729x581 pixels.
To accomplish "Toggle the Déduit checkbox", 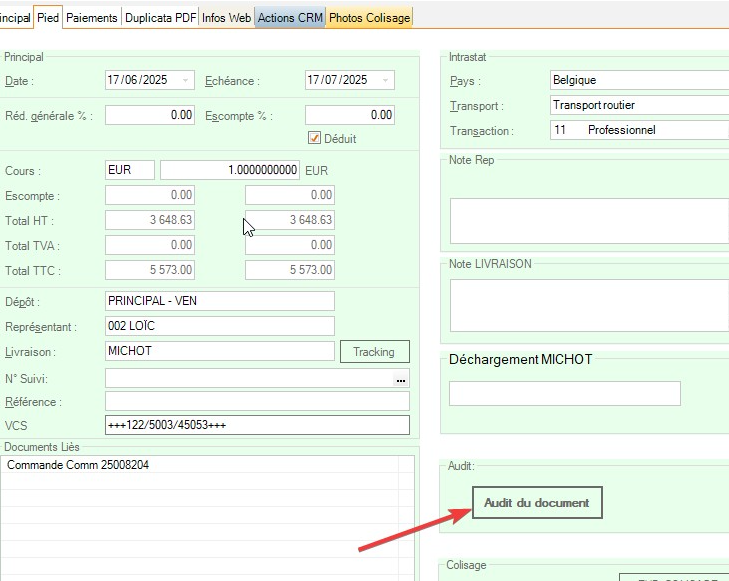I will pyautogui.click(x=314, y=139).
